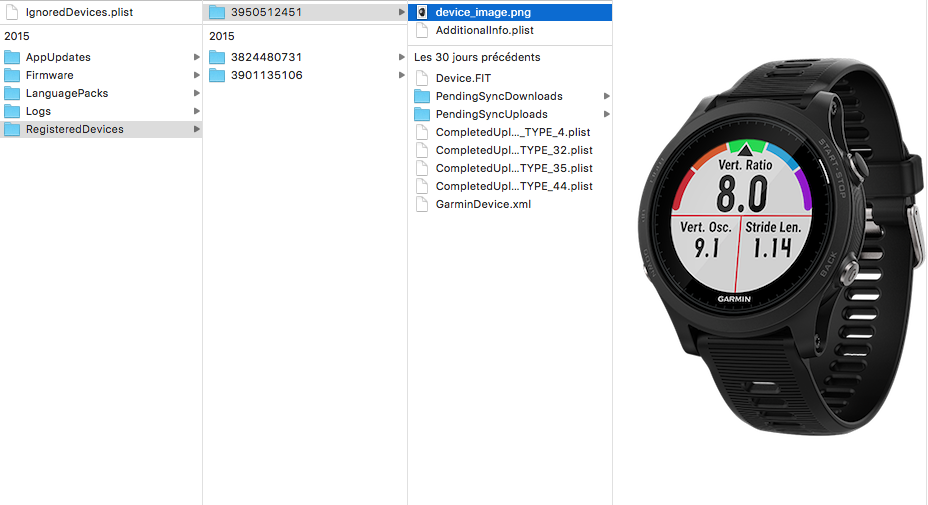The width and height of the screenshot is (928, 505).
Task: Click the IgnoredDevices.plist file icon
Action: click(x=12, y=12)
